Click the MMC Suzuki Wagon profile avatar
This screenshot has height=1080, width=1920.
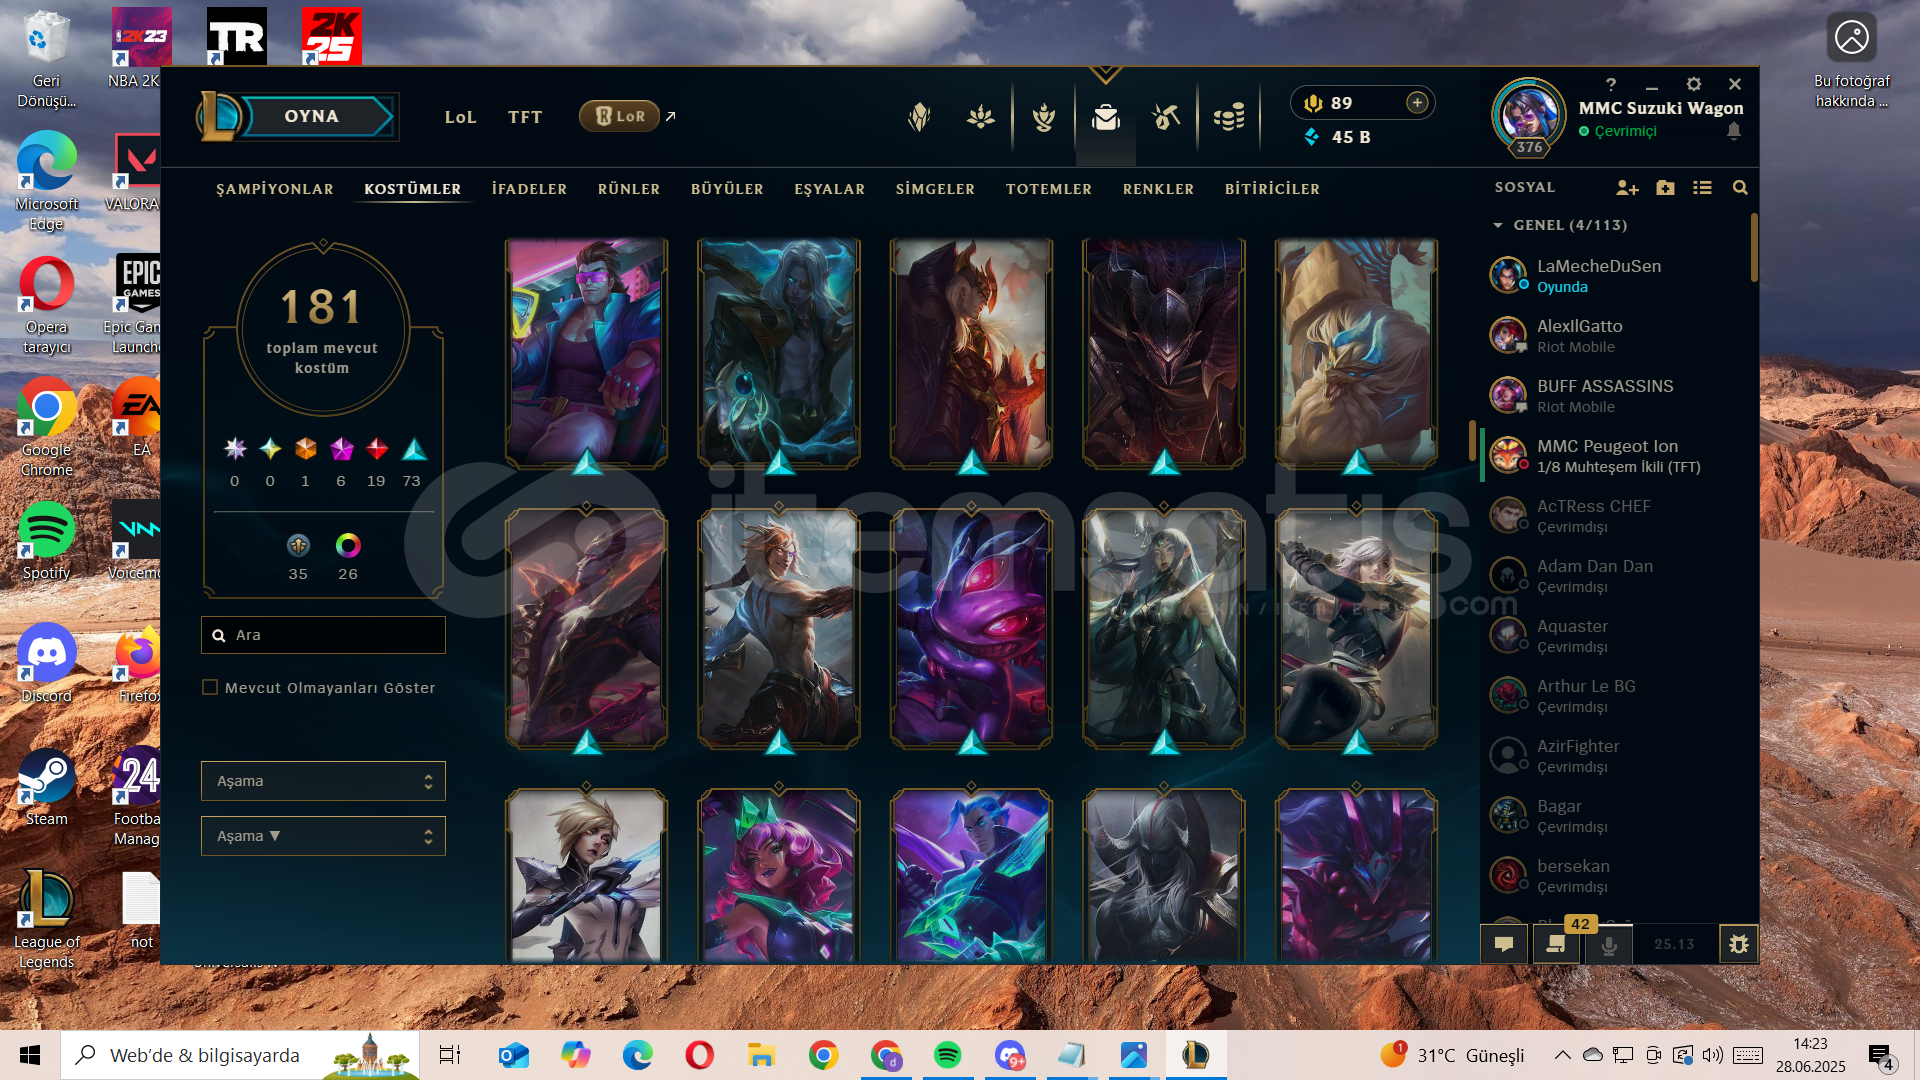pos(1528,117)
